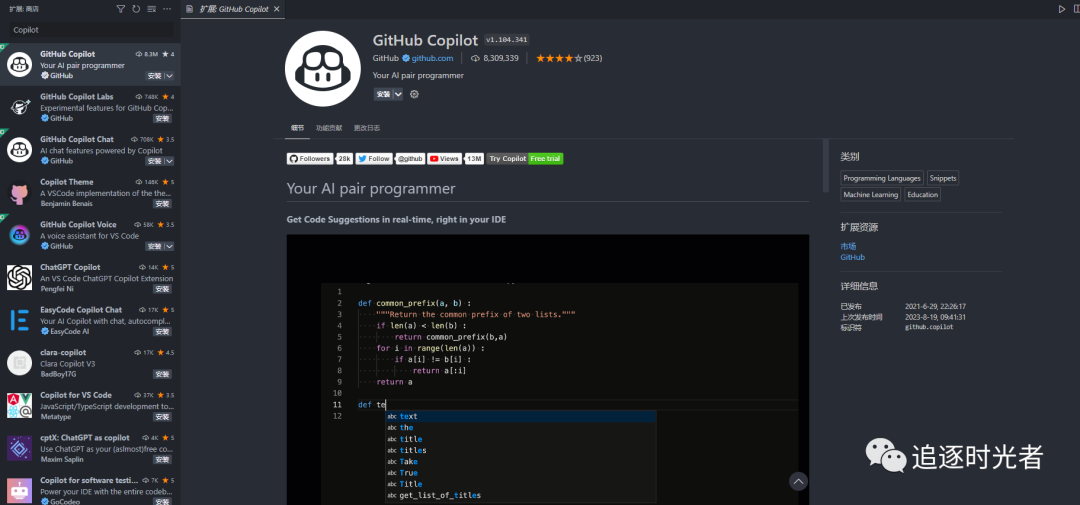Image resolution: width=1080 pixels, height=505 pixels.
Task: Open the extensions filter funnel icon
Action: 121,9
